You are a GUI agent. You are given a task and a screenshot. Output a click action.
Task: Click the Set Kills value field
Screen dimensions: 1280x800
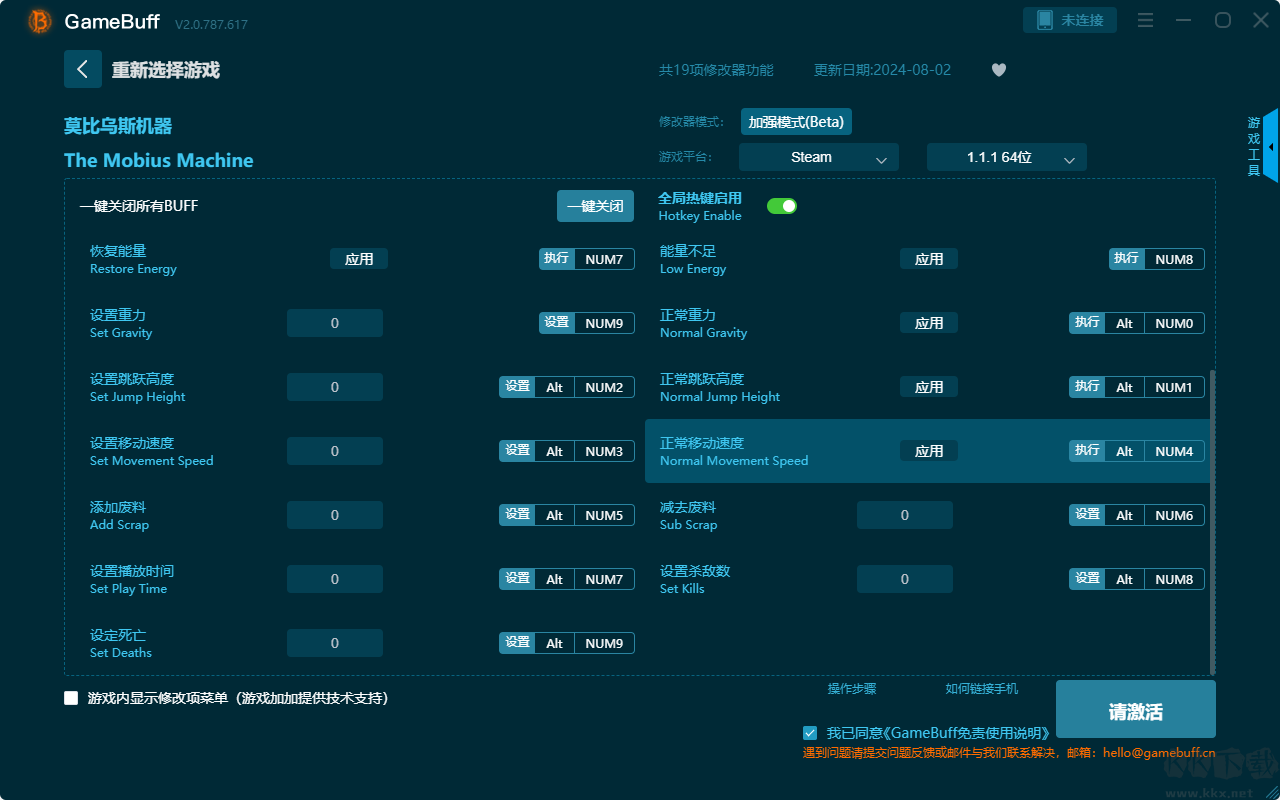tap(905, 579)
